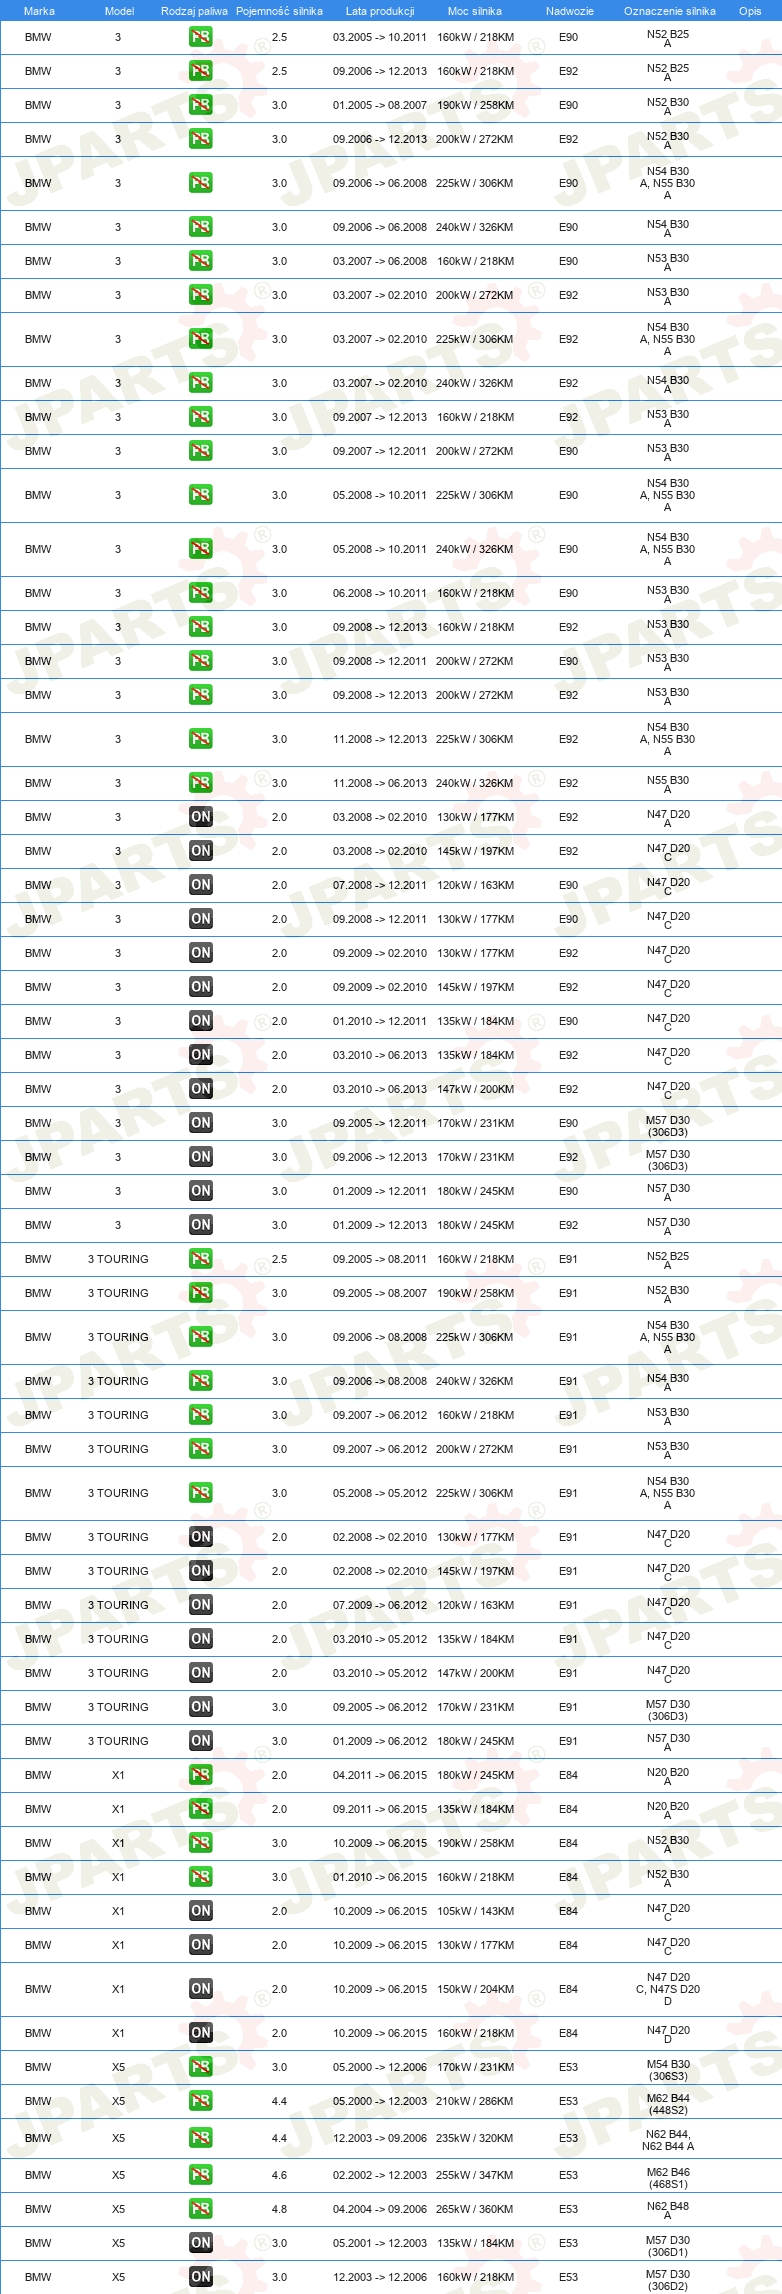Select the M54 B30 (306S3) engine code
The width and height of the screenshot is (782, 2294).
(668, 2070)
